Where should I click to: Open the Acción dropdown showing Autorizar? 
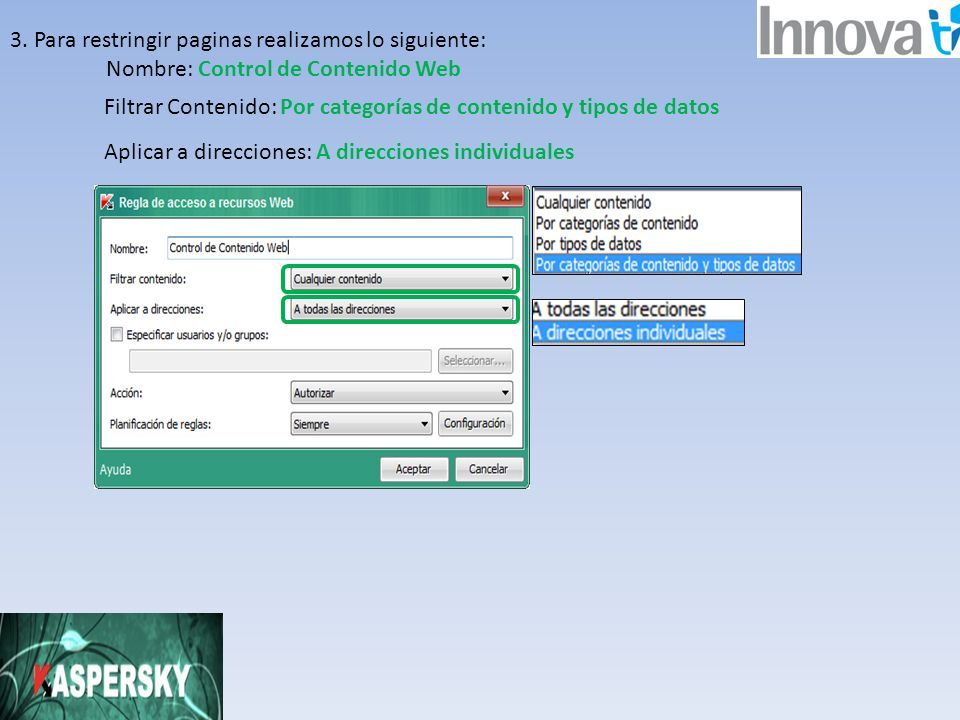coord(401,393)
